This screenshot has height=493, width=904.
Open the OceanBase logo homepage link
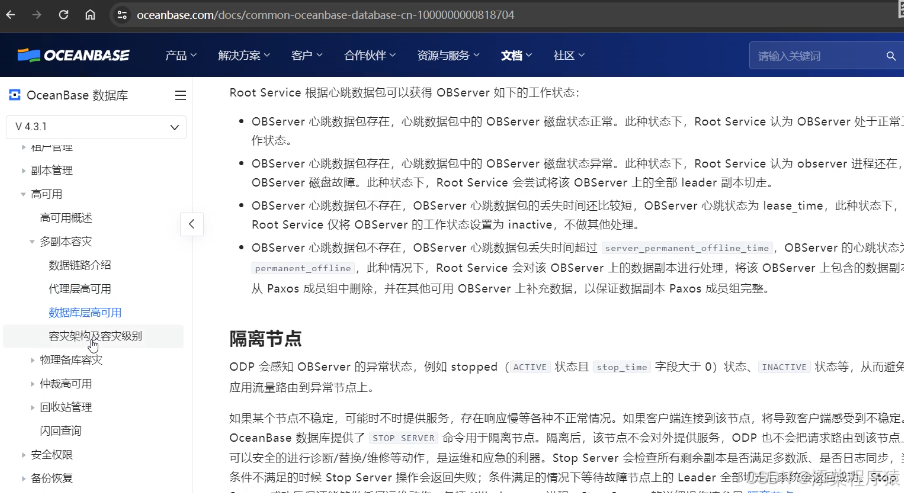click(x=73, y=55)
